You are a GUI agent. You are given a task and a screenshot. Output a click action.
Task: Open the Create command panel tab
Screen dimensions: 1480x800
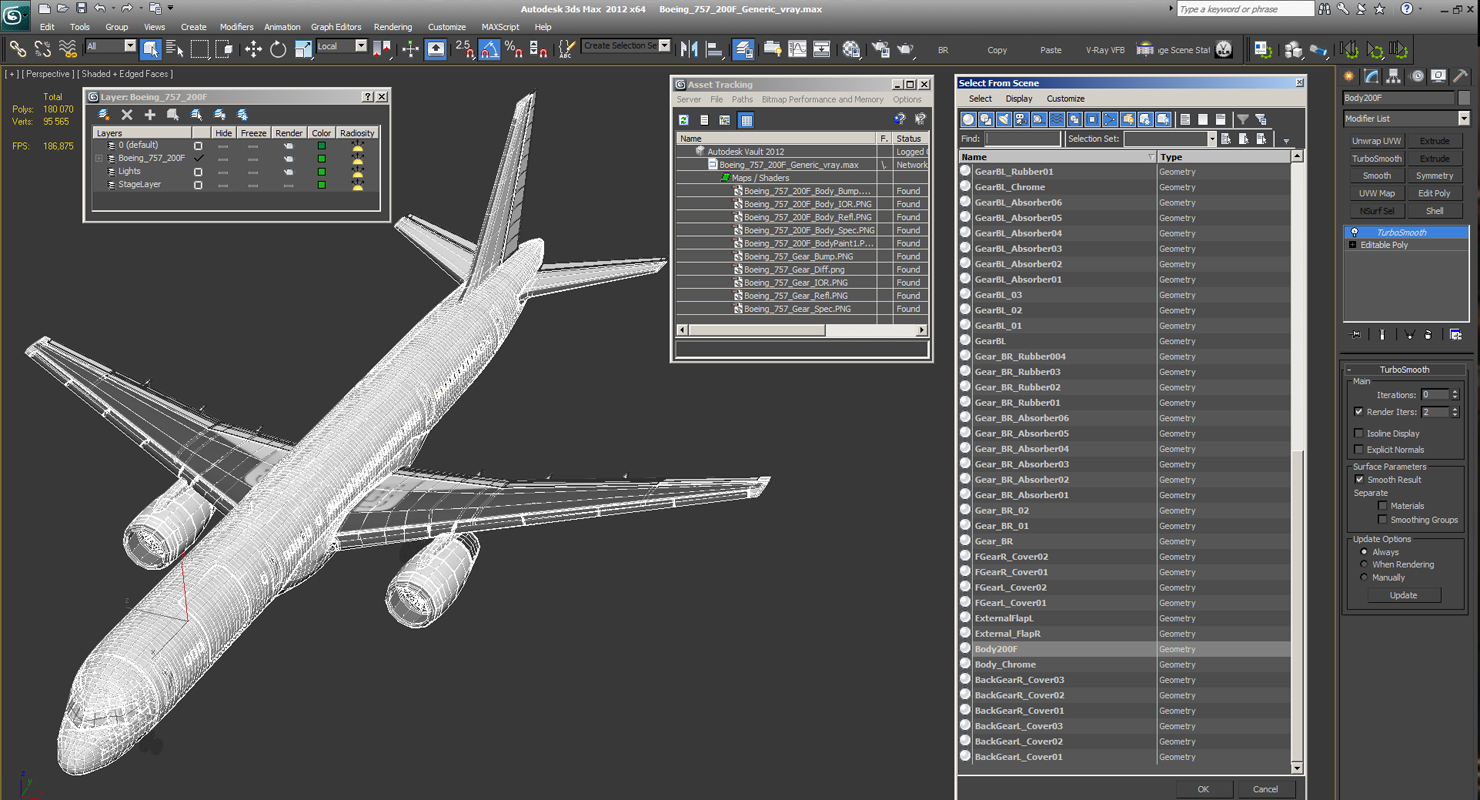click(x=1349, y=76)
